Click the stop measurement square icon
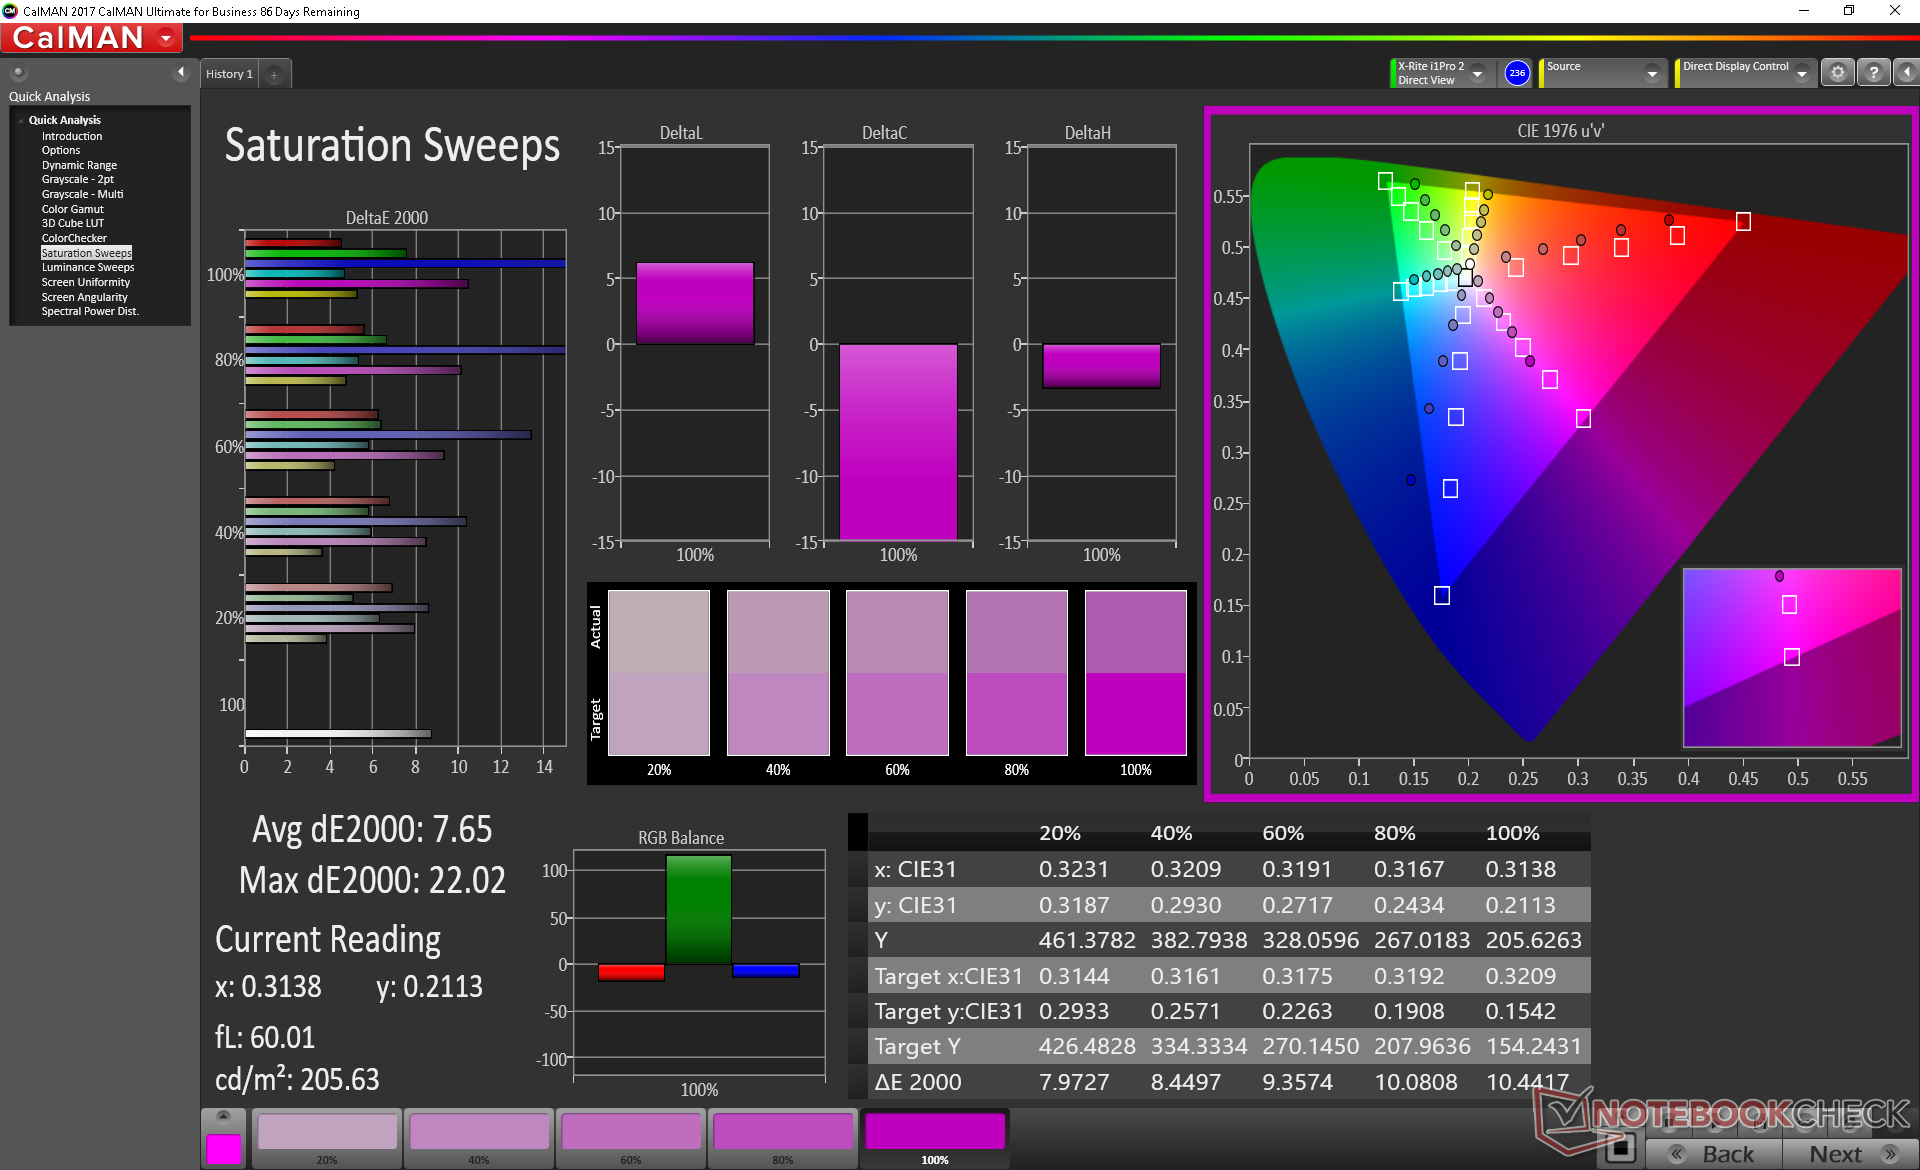 [x=1620, y=1148]
